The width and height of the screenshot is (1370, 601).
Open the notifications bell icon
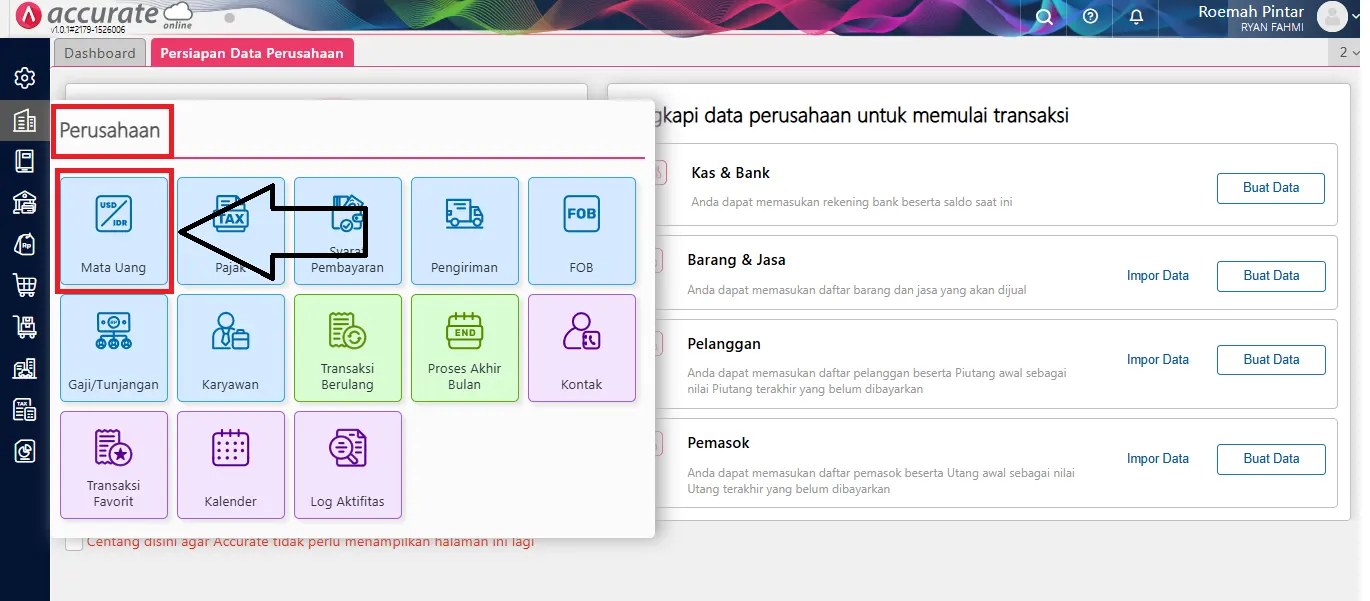click(x=1136, y=17)
